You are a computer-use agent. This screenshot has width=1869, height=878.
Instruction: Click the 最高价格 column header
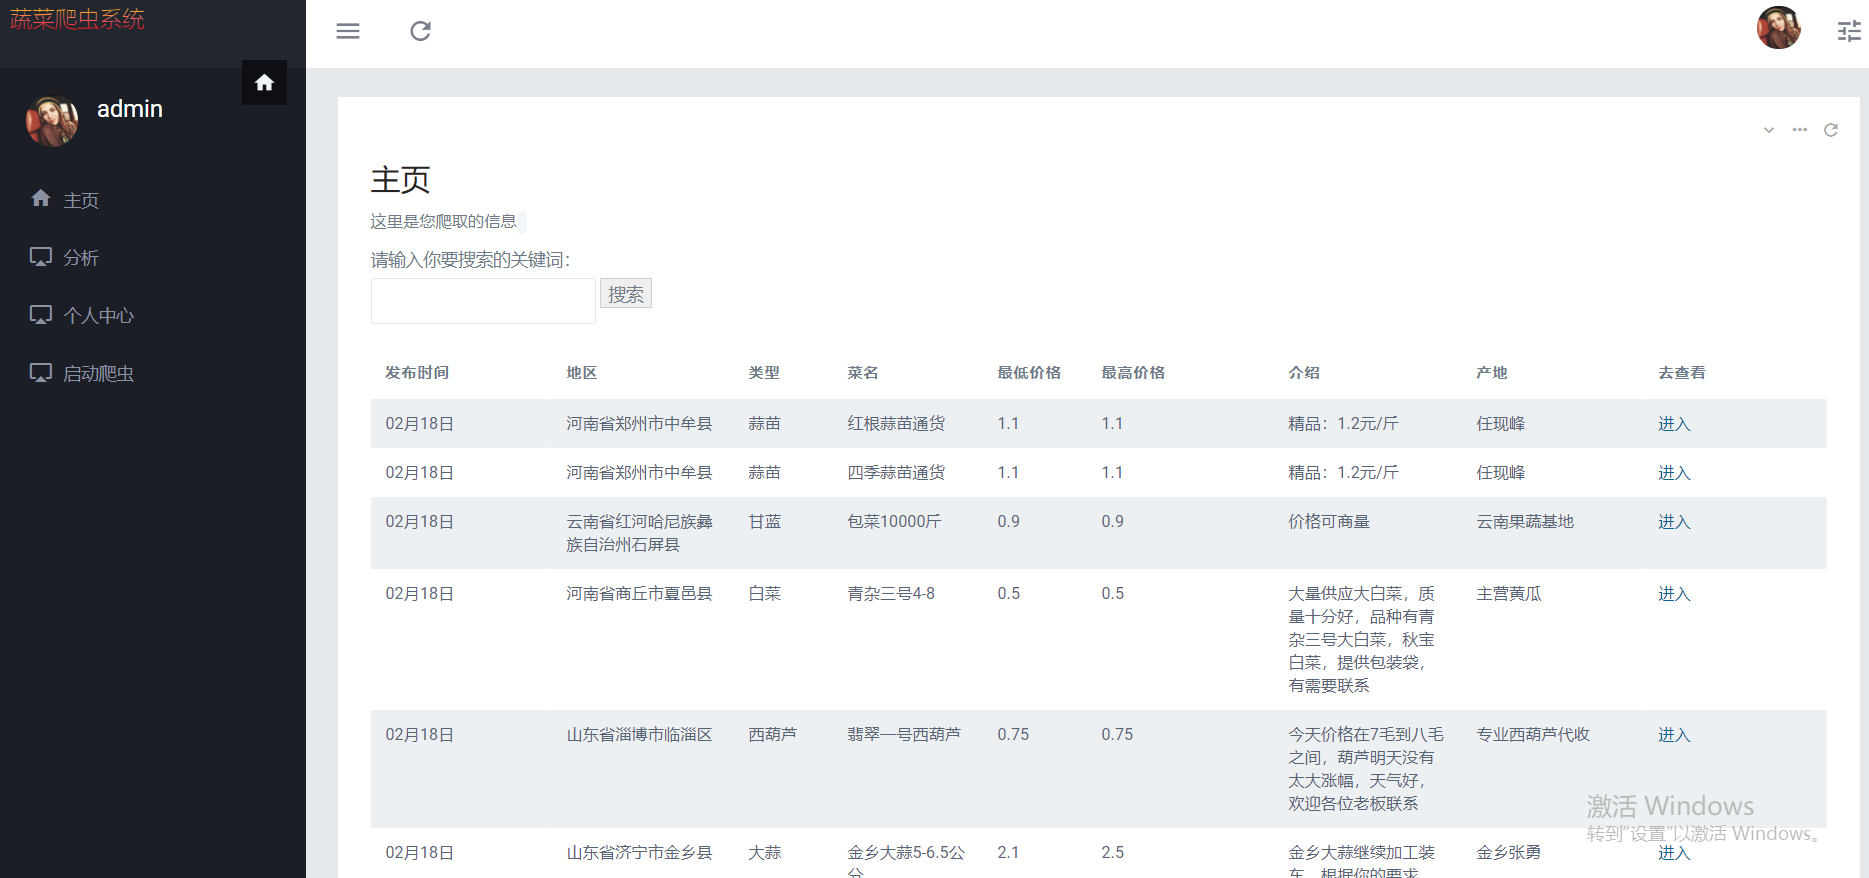point(1133,373)
